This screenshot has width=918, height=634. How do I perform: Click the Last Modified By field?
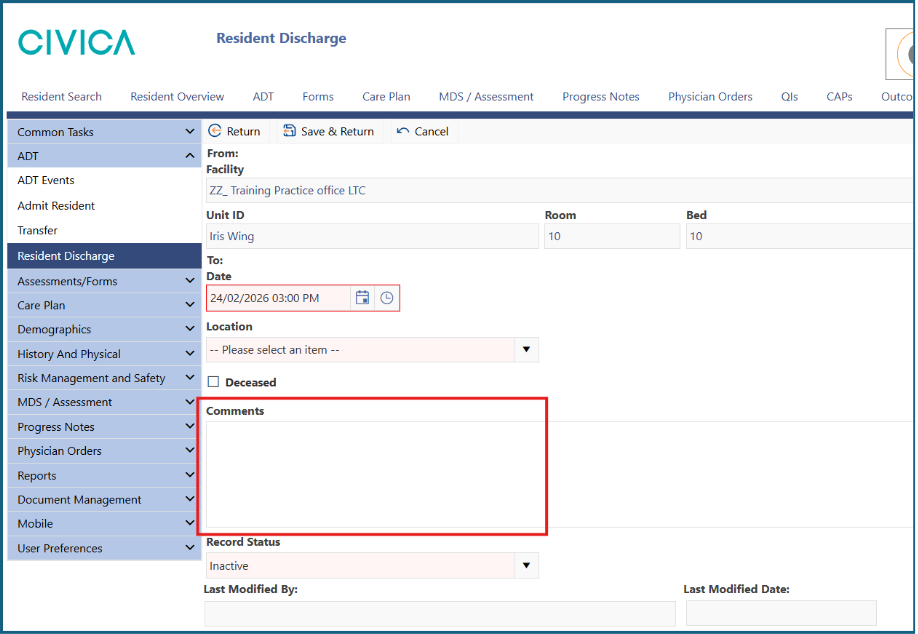tap(440, 614)
